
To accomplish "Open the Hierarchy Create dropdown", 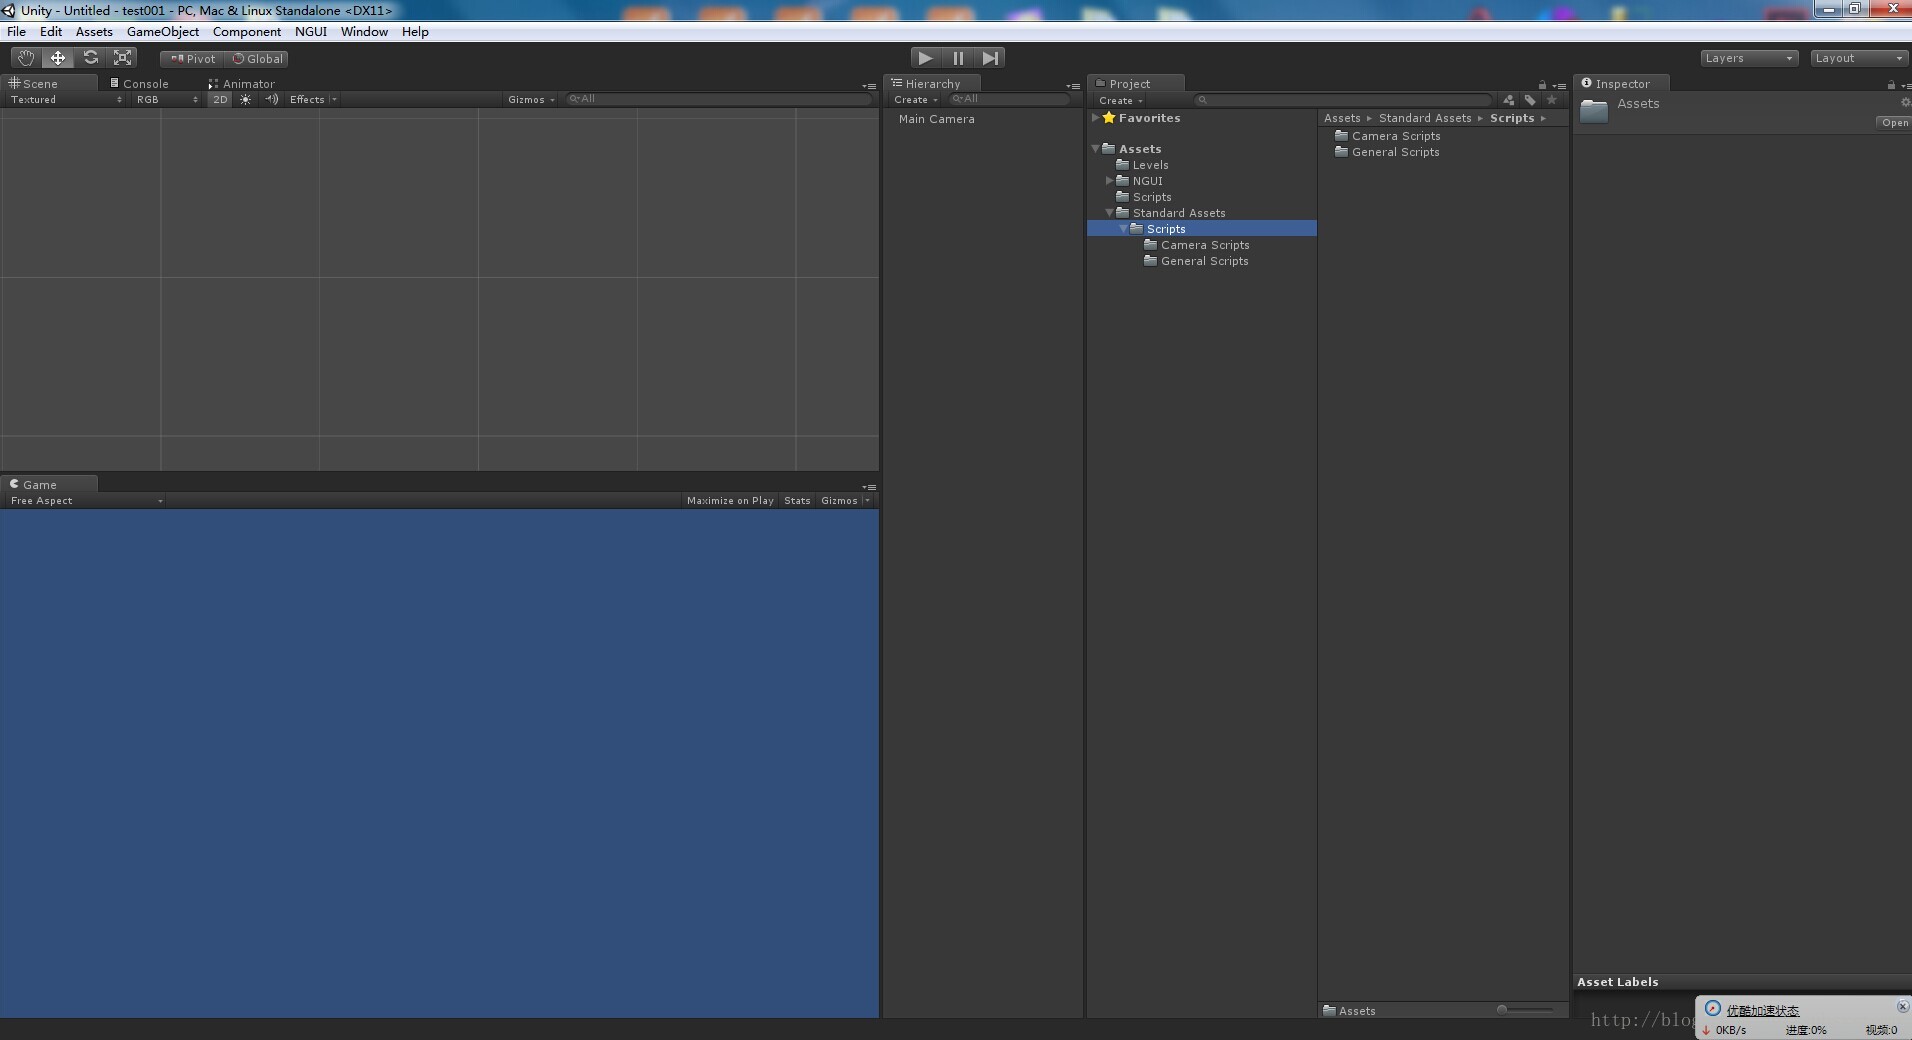I will pyautogui.click(x=916, y=100).
